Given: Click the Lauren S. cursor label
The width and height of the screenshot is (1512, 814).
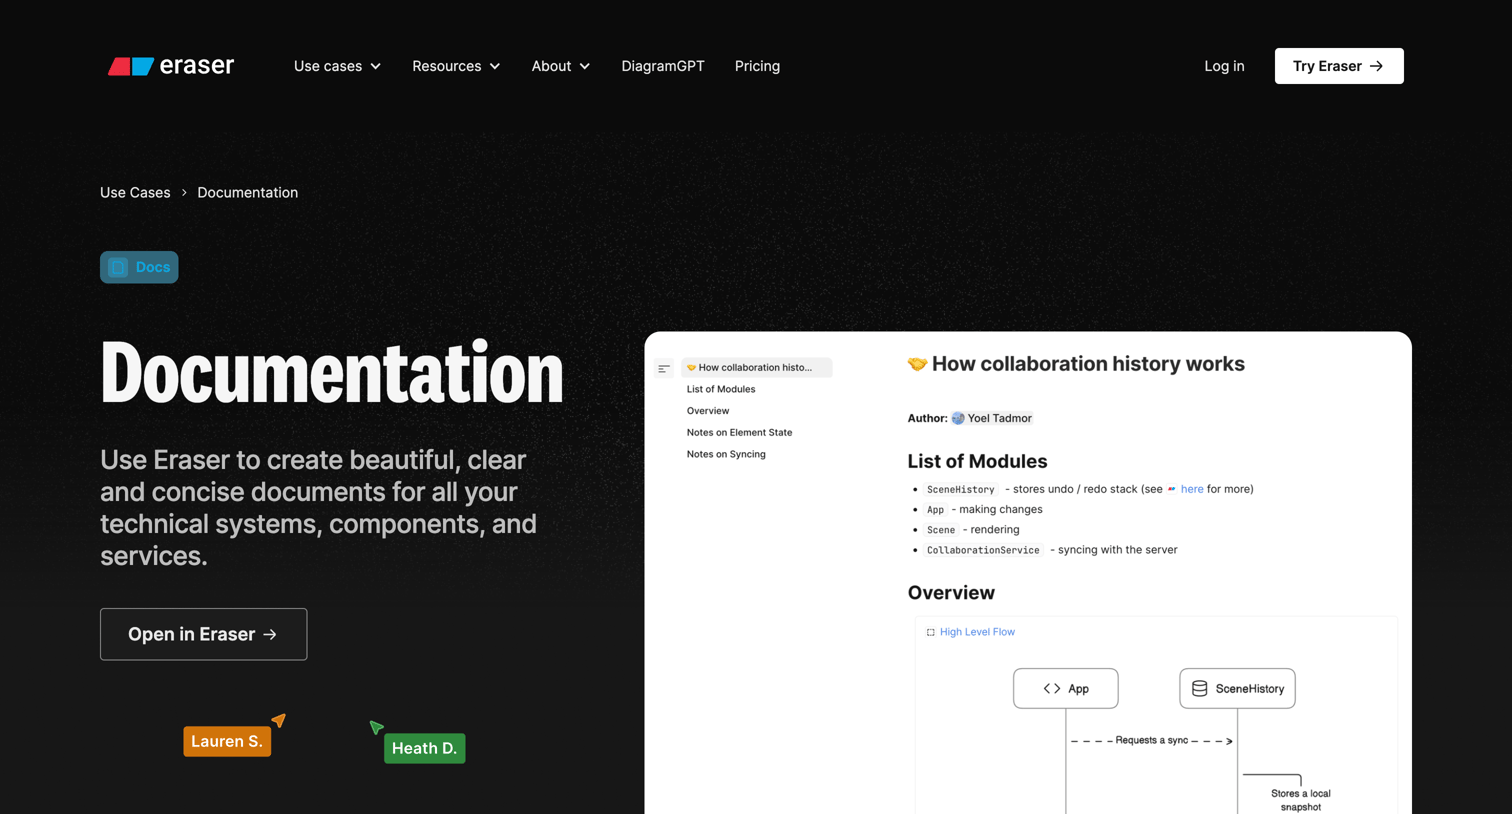Looking at the screenshot, I should pos(227,741).
